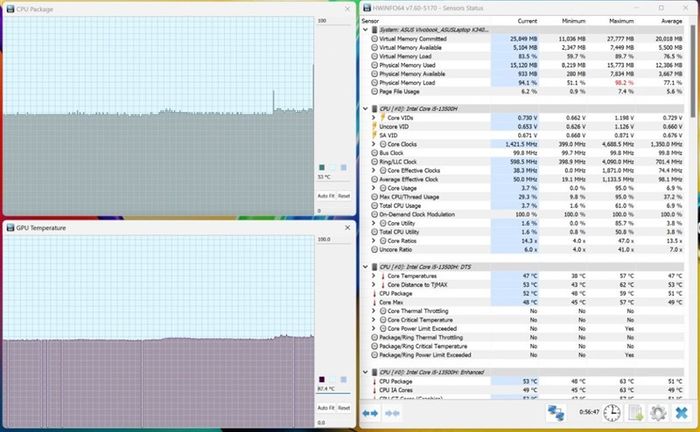Click the Virtual Memory Committed sensor icon

(374, 38)
